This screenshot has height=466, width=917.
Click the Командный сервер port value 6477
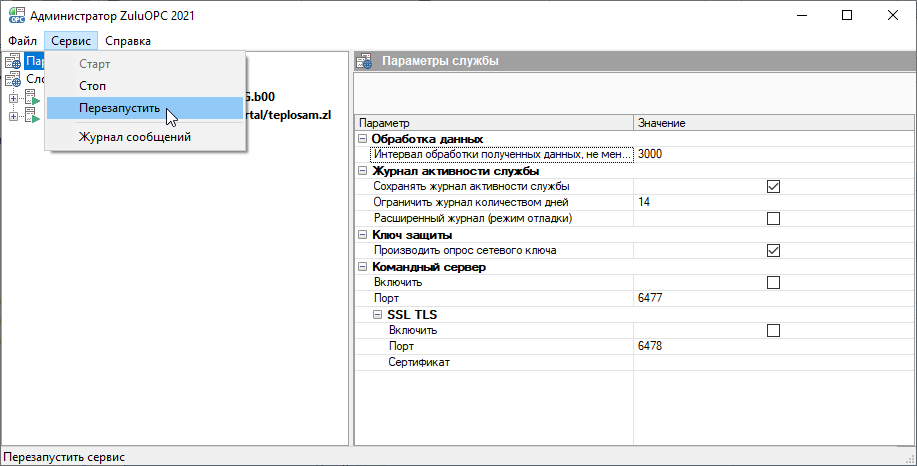tap(650, 298)
